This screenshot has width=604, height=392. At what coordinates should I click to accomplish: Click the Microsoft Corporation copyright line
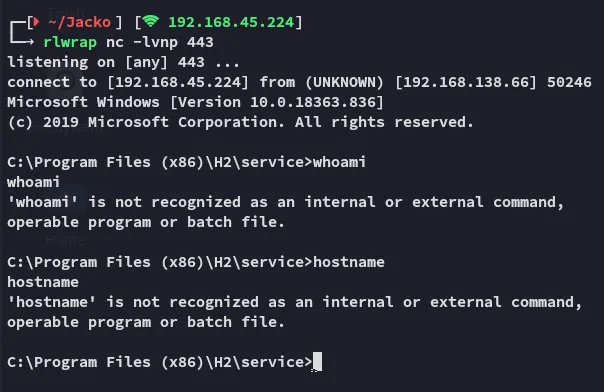(240, 122)
